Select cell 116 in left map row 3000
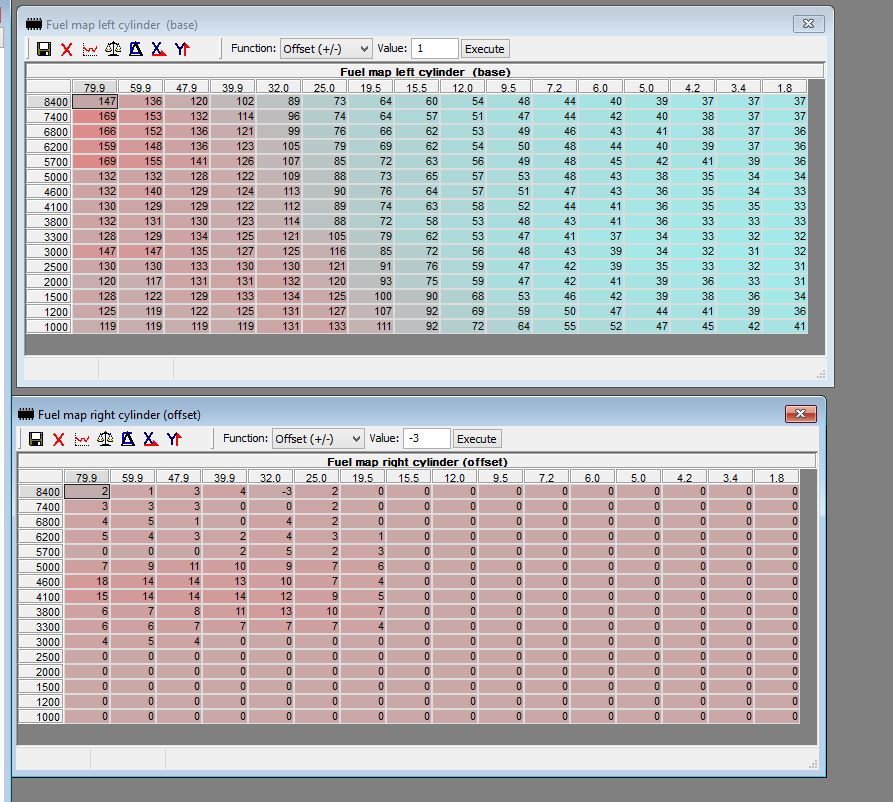 coord(325,251)
